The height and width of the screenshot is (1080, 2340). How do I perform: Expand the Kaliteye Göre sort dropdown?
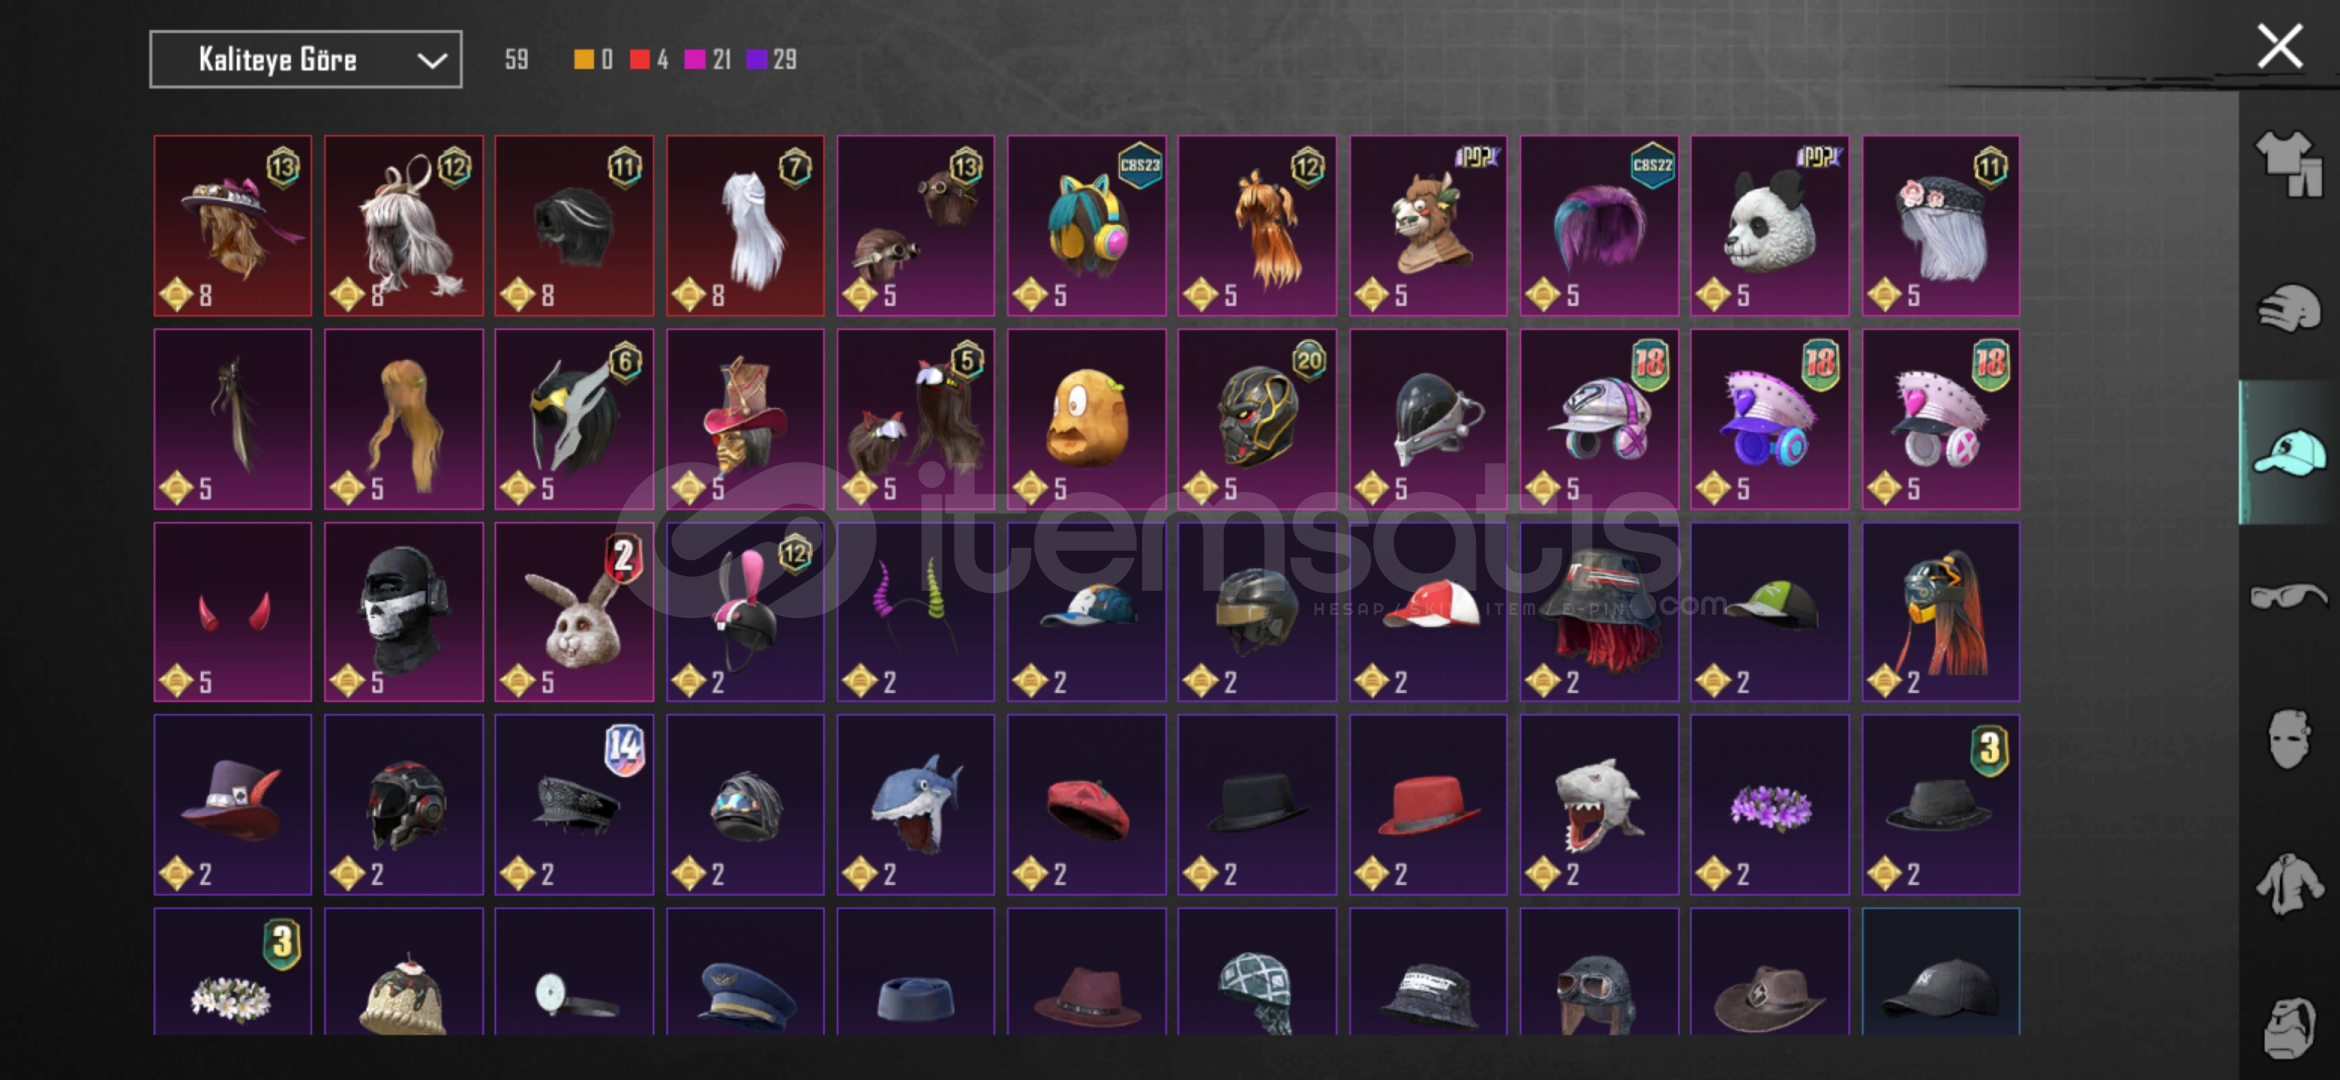[x=306, y=60]
